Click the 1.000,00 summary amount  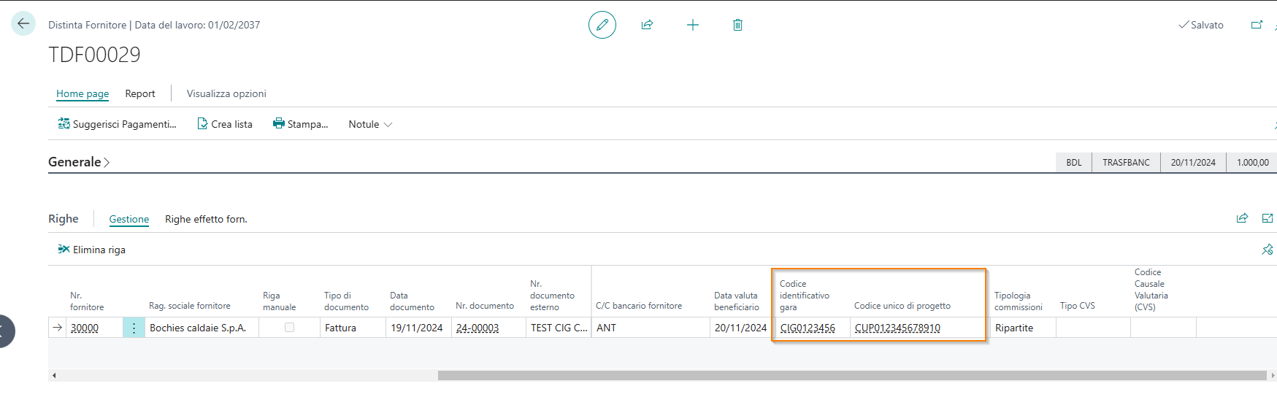pyautogui.click(x=1253, y=162)
